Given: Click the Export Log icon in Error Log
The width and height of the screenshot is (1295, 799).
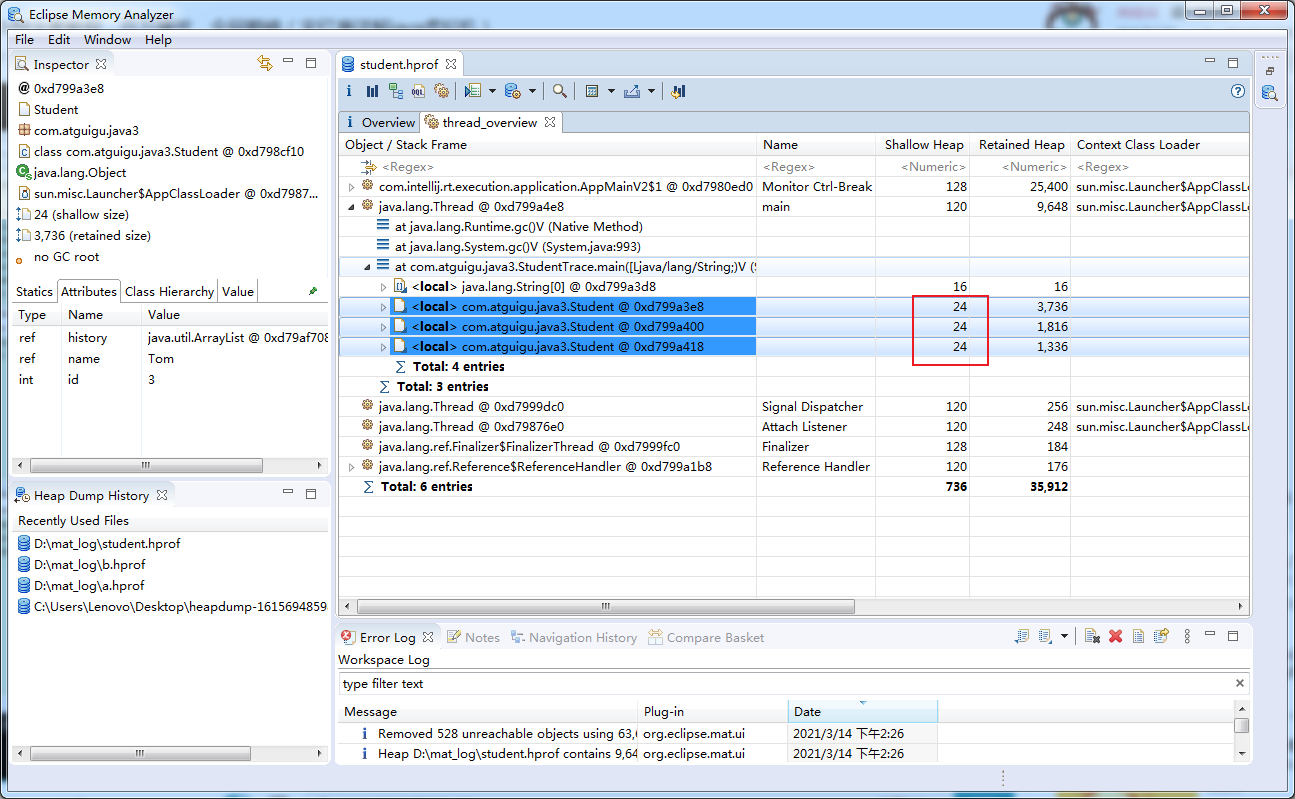Looking at the screenshot, I should [x=1021, y=636].
